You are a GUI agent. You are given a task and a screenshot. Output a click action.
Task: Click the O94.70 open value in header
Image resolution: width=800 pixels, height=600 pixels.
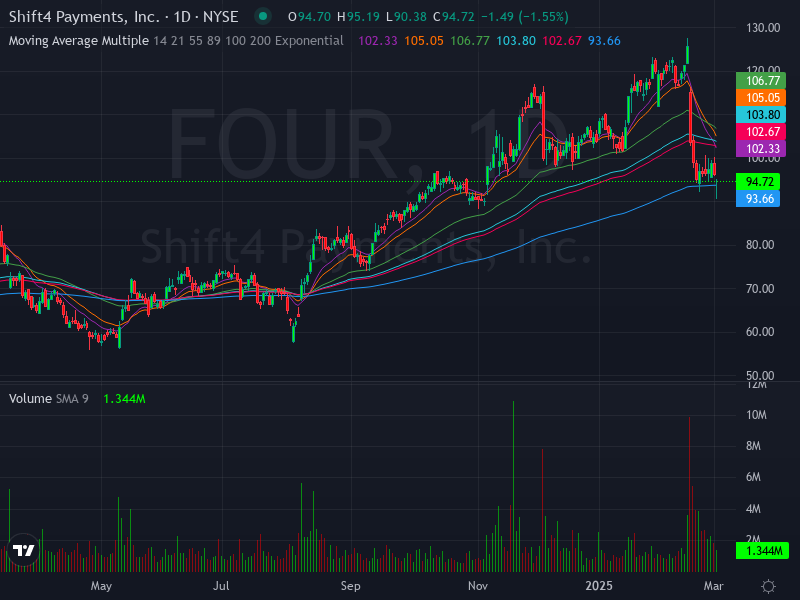(x=309, y=17)
